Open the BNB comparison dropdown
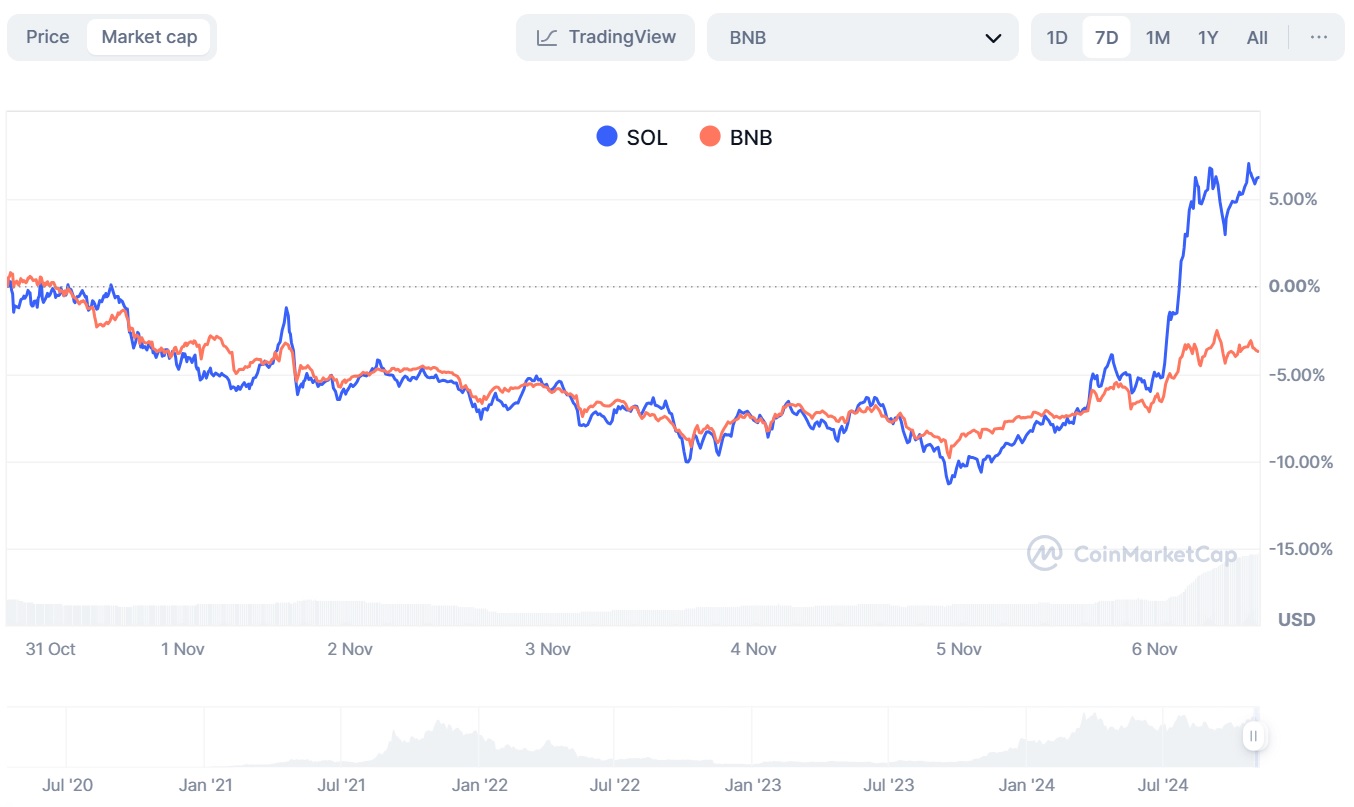This screenshot has height=807, width=1354. pos(862,37)
